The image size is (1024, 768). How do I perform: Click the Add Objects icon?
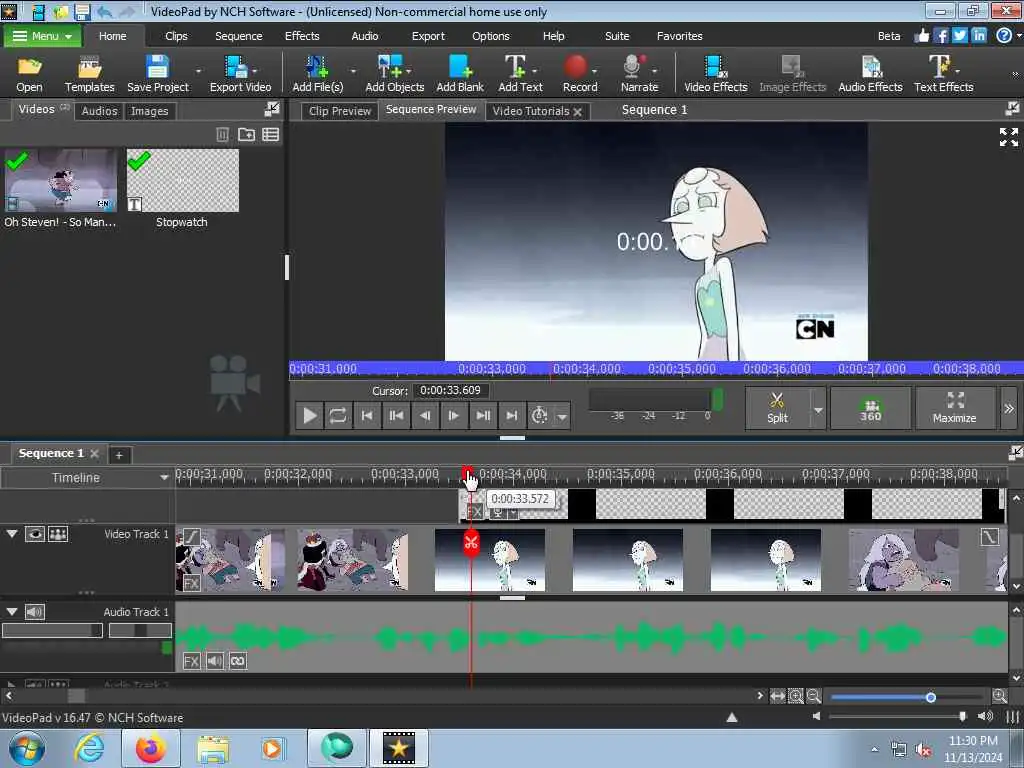coord(394,73)
